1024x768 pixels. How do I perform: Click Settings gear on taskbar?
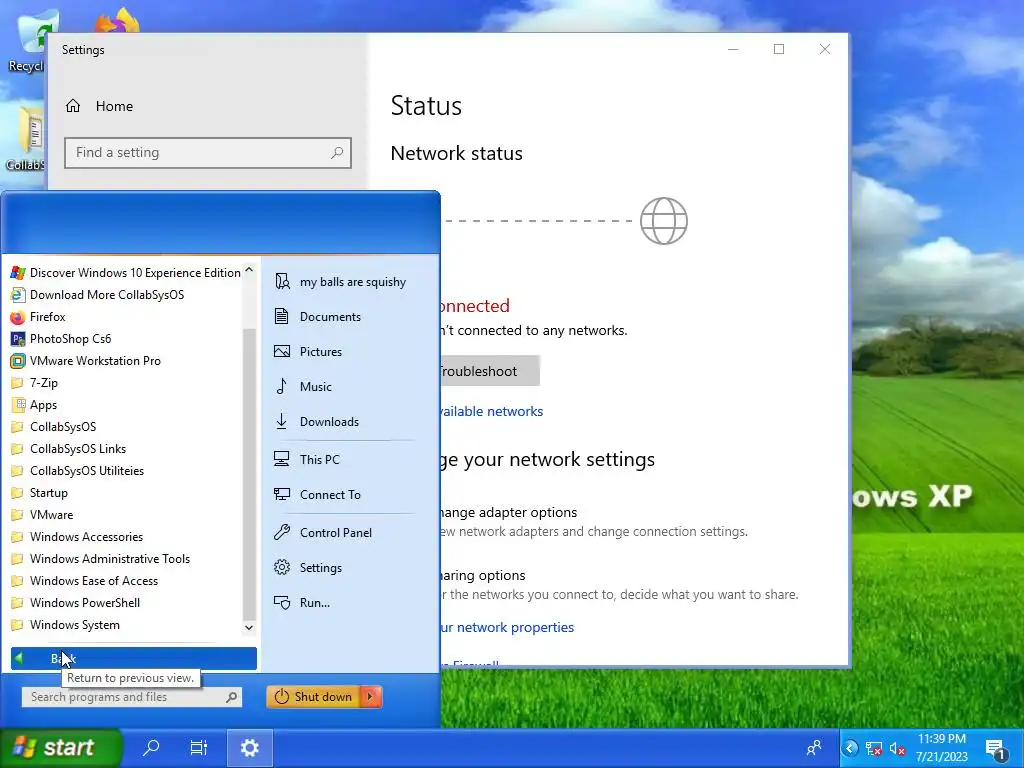tap(249, 748)
